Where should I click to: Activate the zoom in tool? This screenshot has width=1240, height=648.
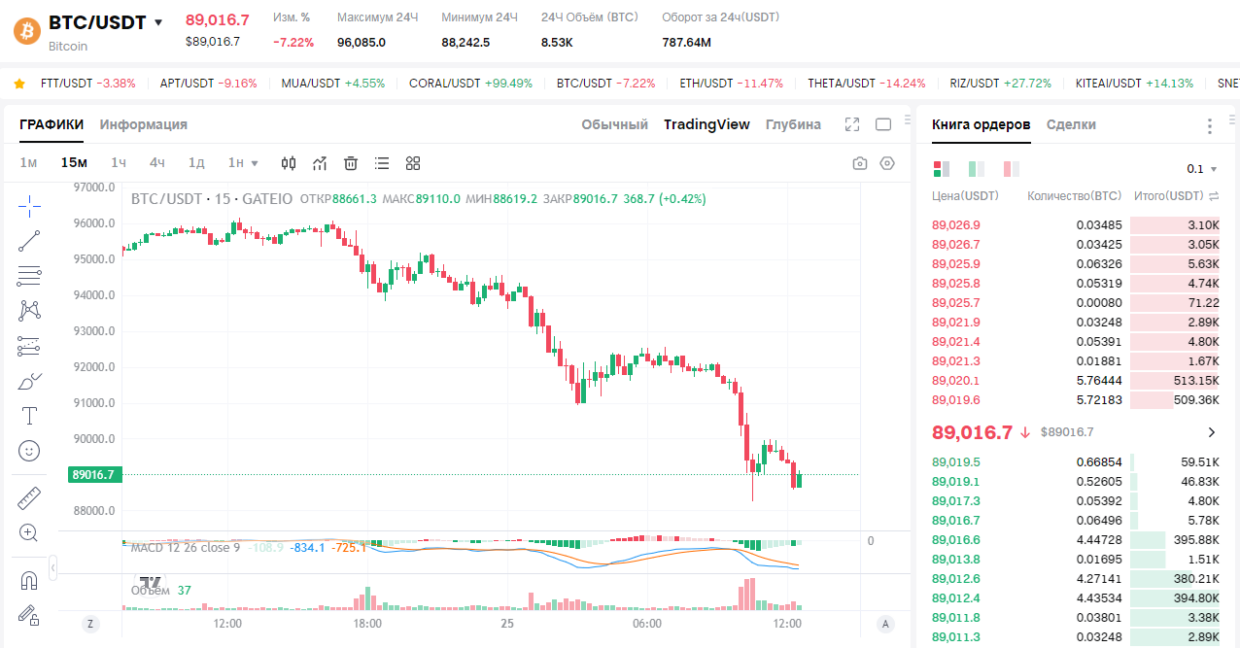coord(29,533)
